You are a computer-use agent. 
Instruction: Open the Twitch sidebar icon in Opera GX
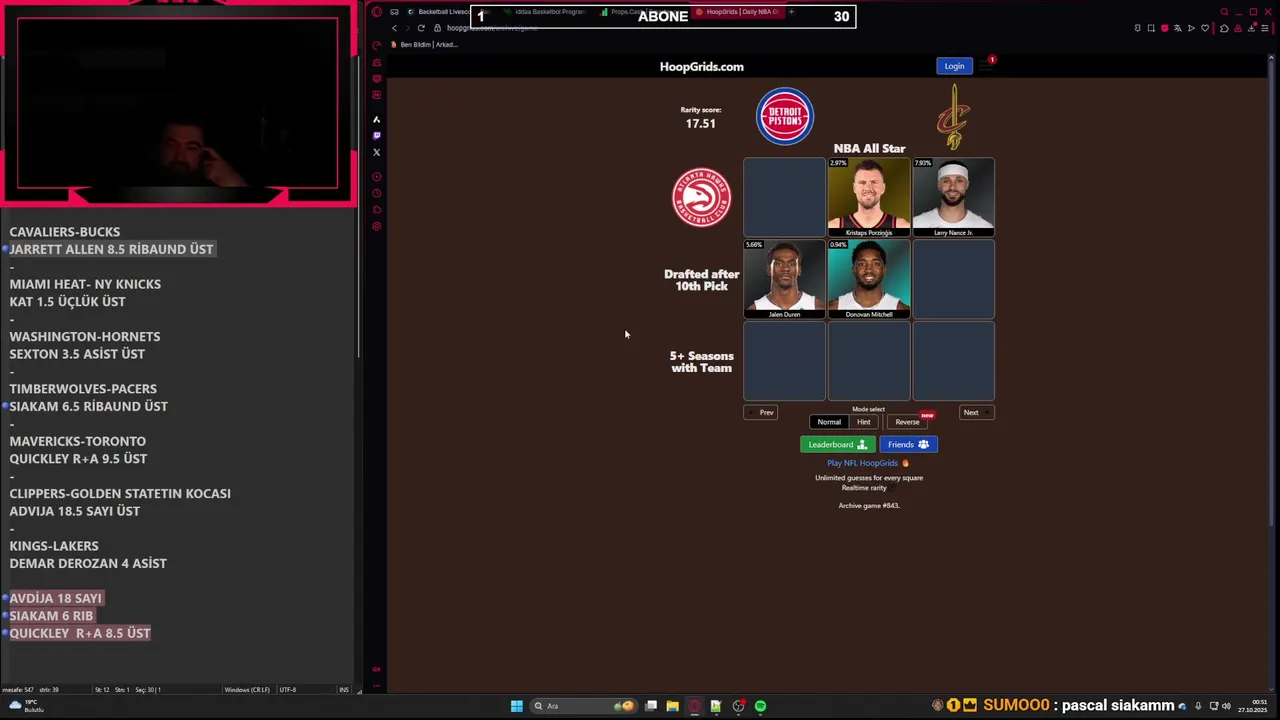click(377, 135)
